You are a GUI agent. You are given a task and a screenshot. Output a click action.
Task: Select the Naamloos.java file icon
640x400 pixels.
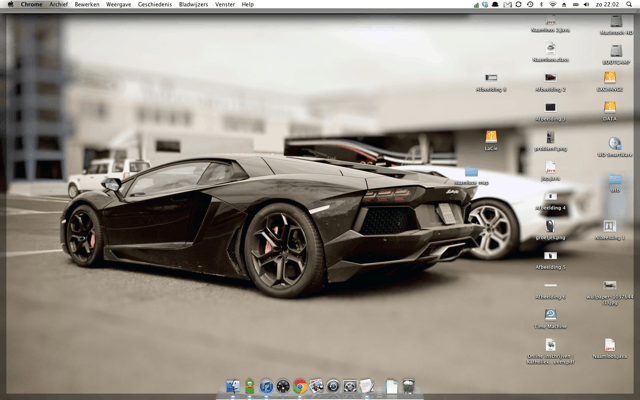point(609,344)
